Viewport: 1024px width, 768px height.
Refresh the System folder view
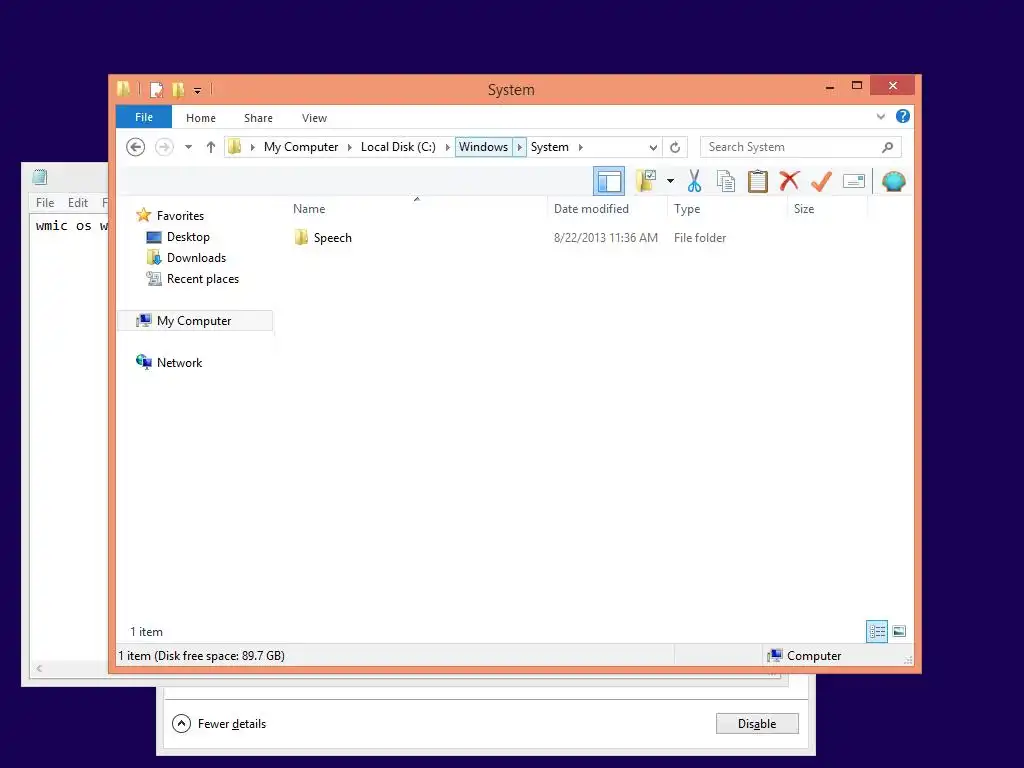coord(675,147)
